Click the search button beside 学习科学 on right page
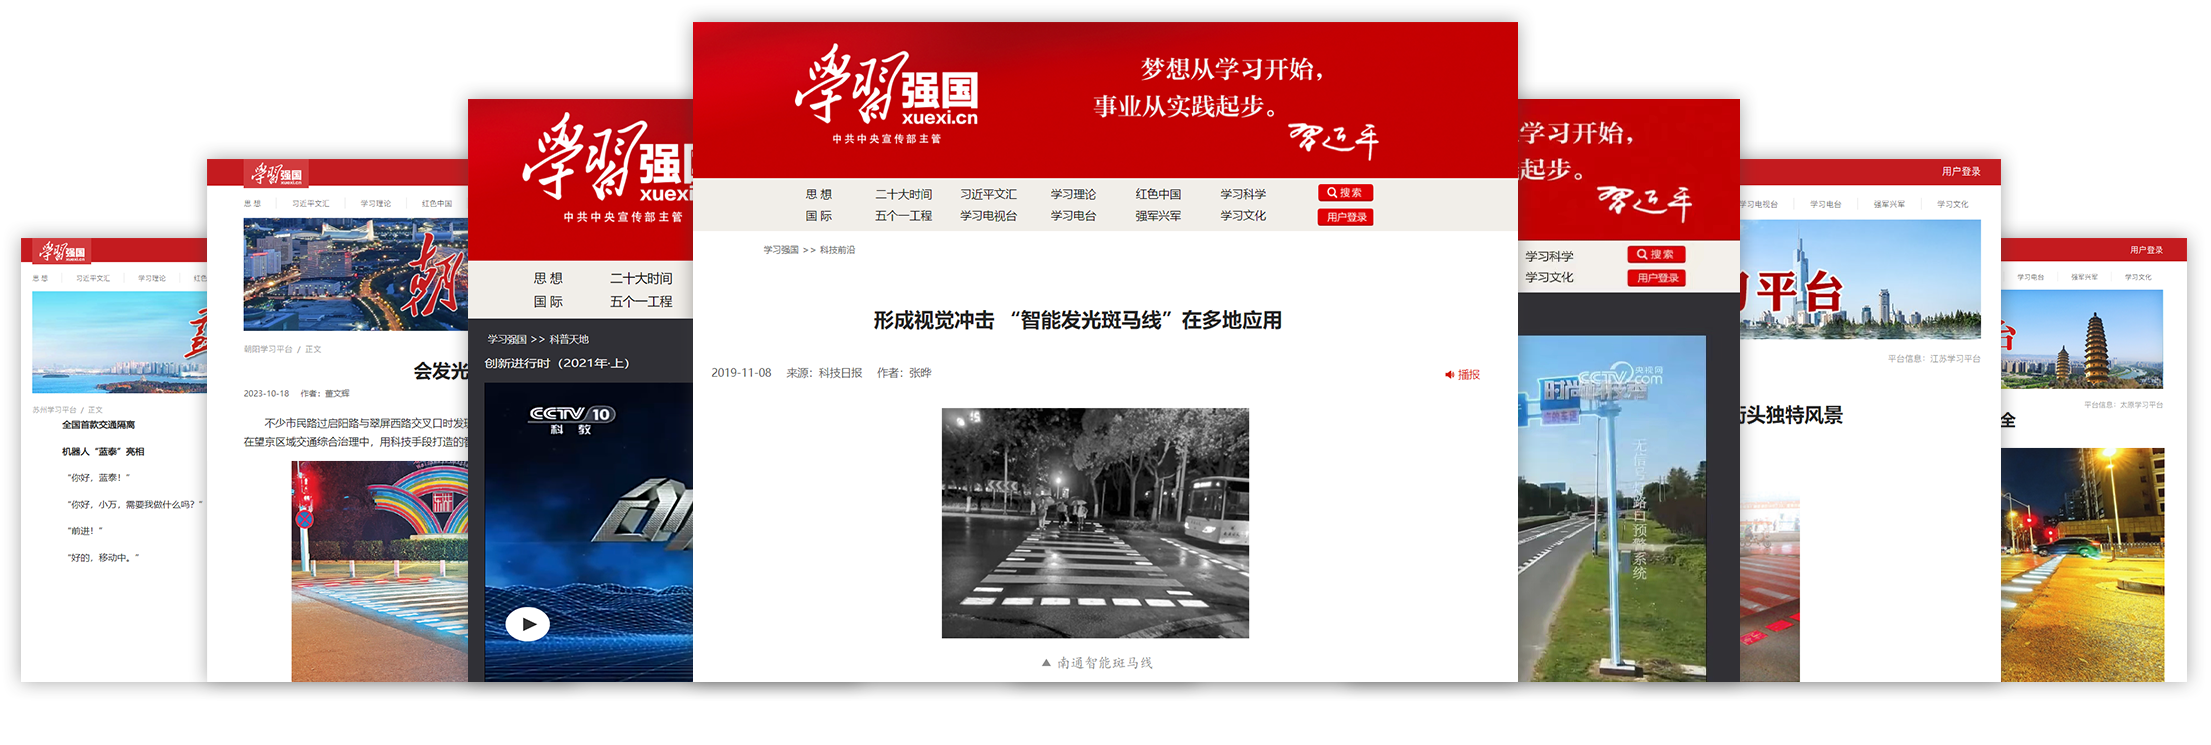This screenshot has height=745, width=2211. (1656, 255)
